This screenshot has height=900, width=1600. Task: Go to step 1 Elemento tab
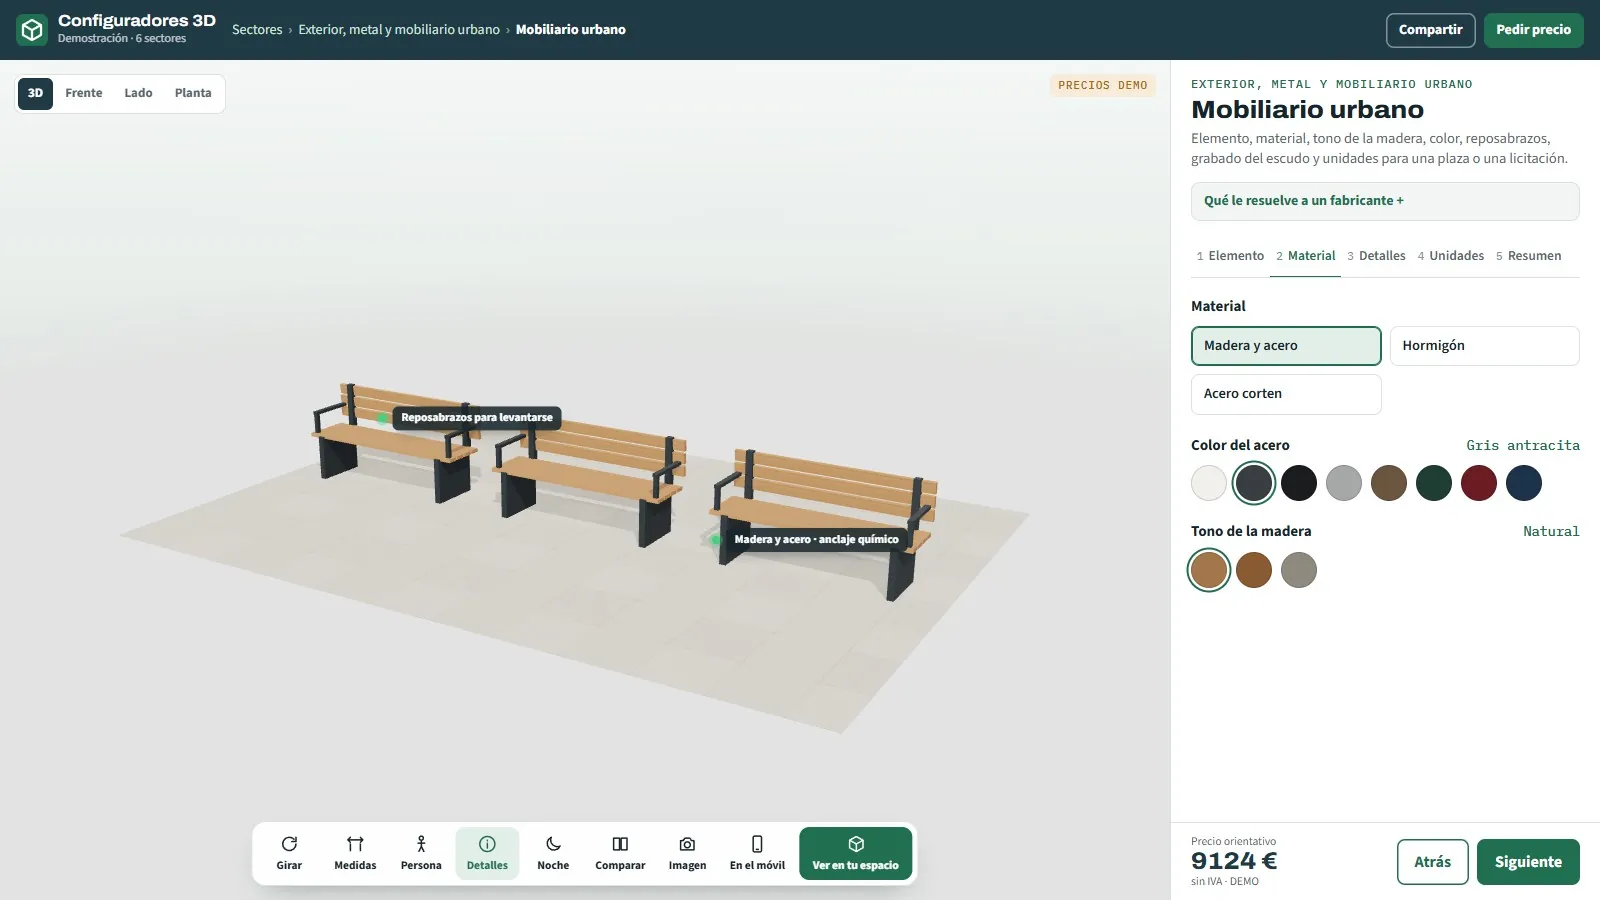click(x=1230, y=256)
